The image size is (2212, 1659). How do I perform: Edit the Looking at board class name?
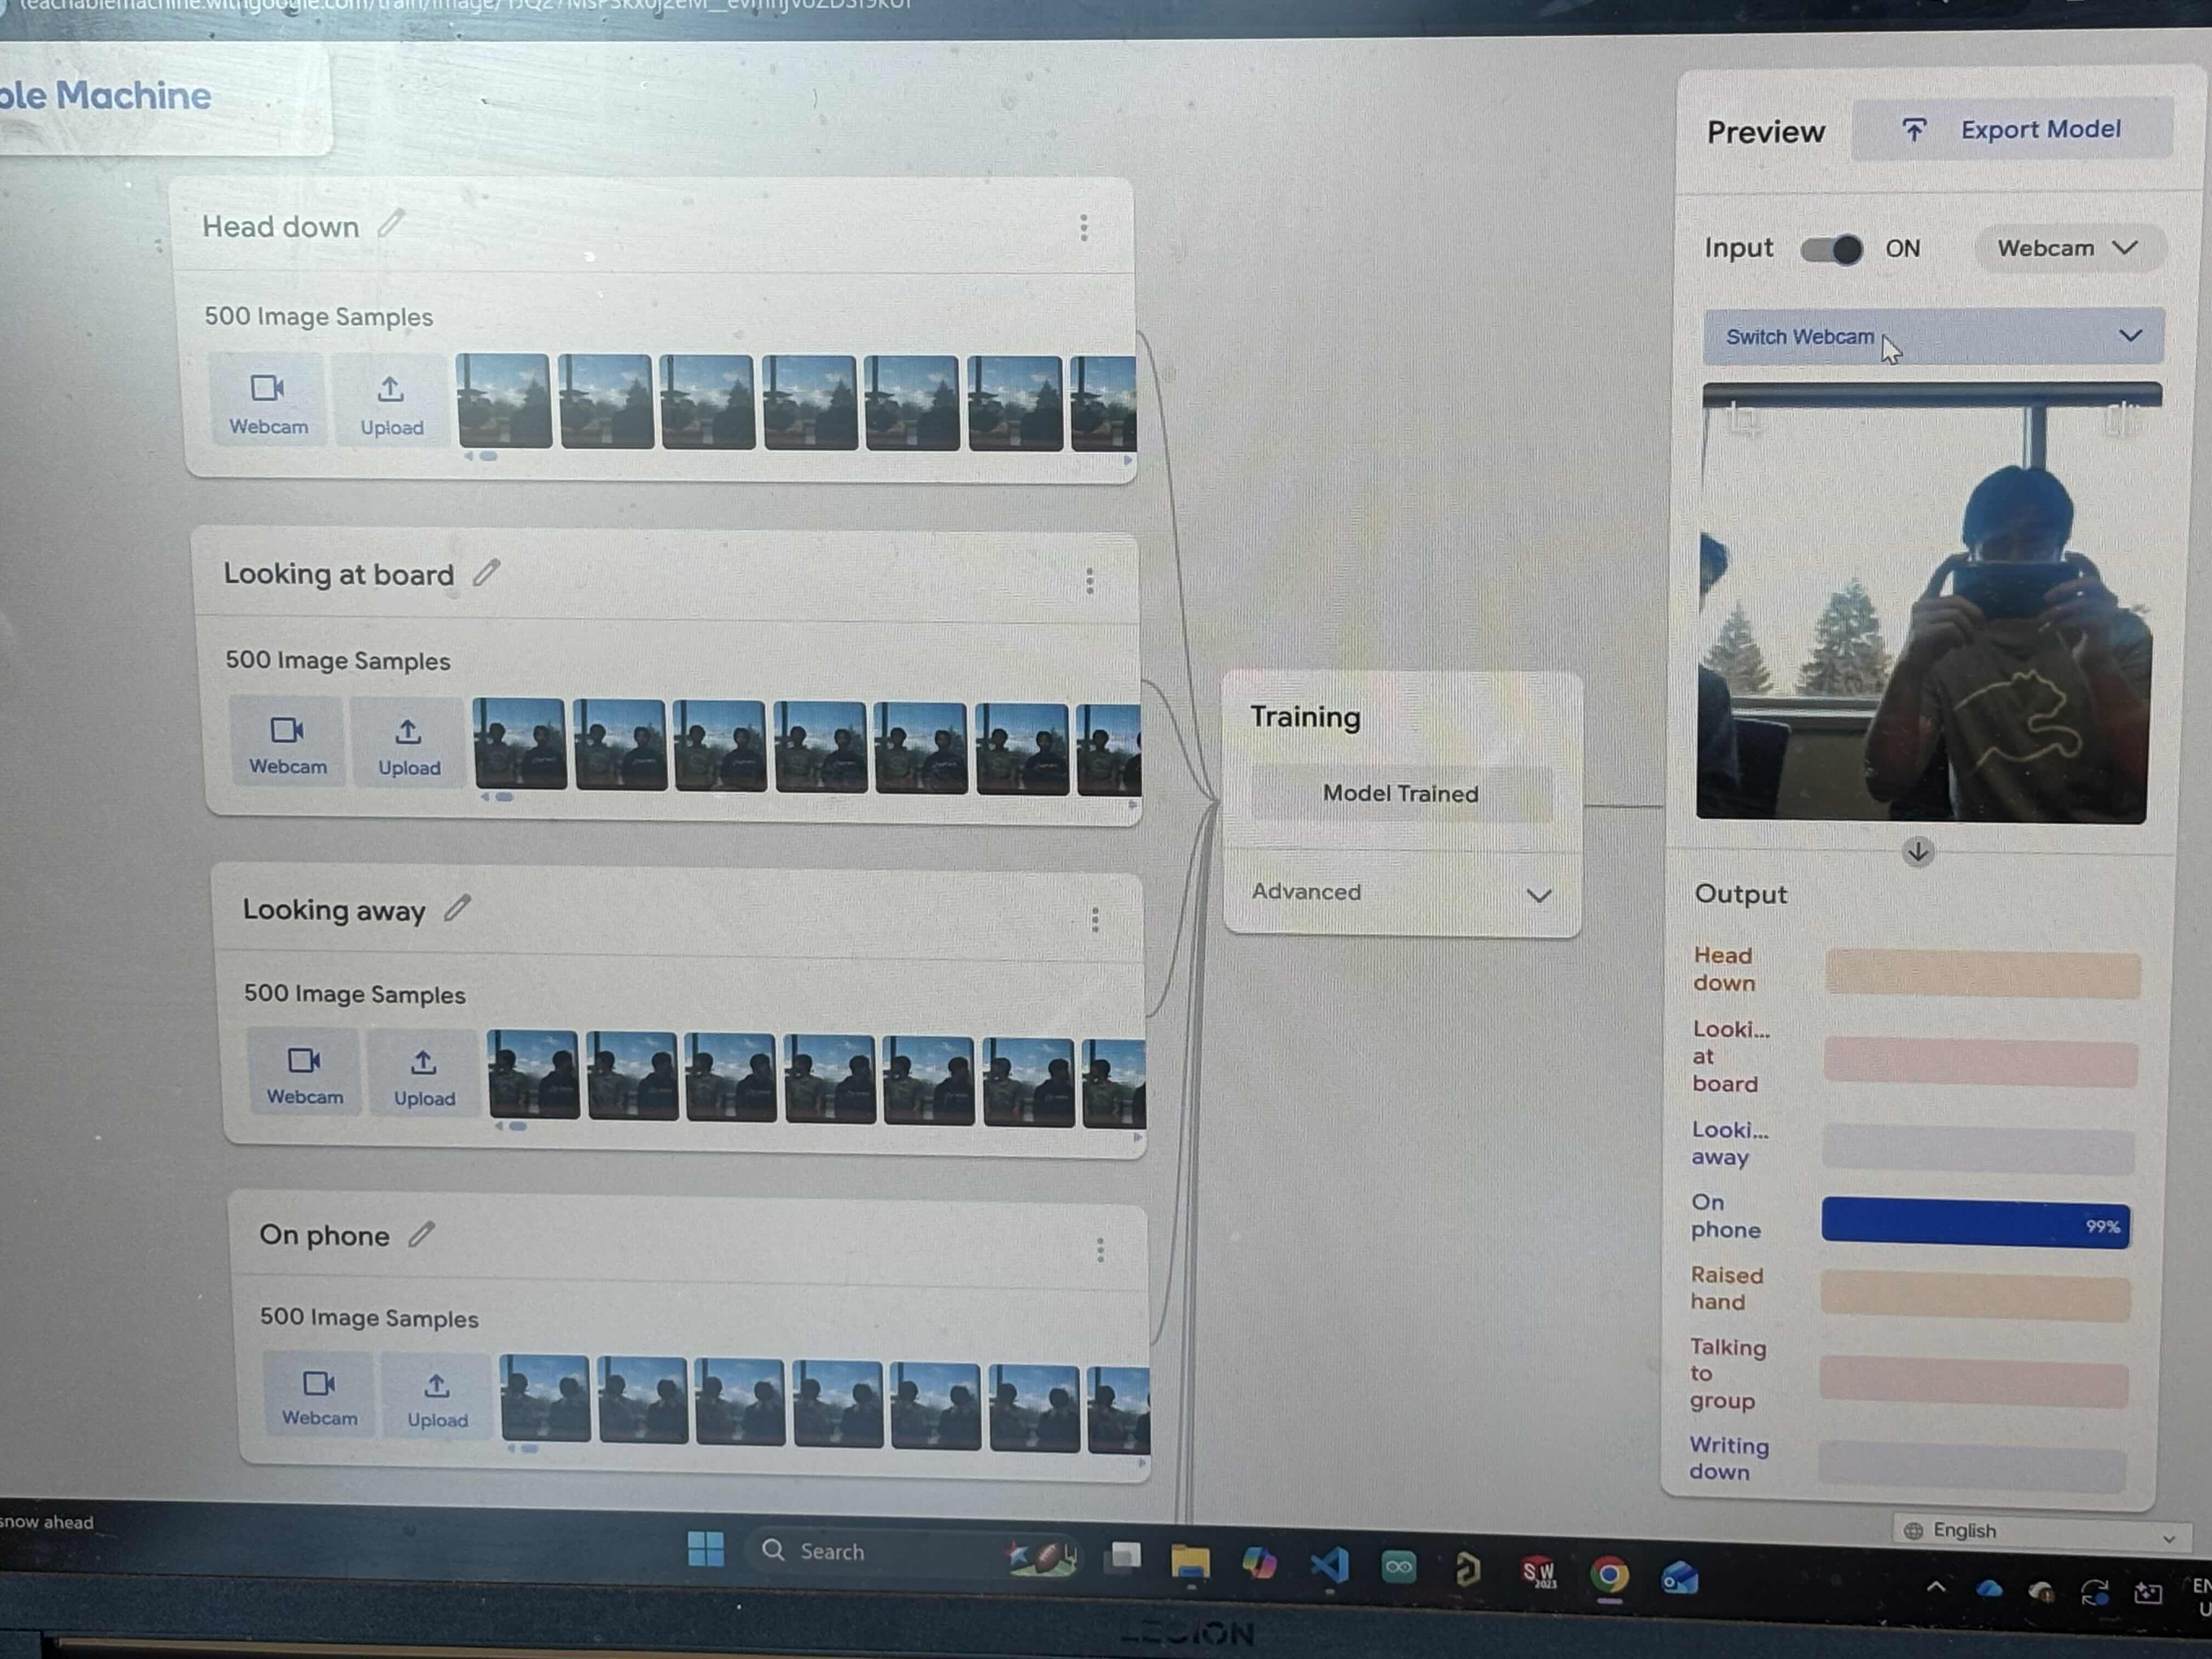[x=486, y=573]
